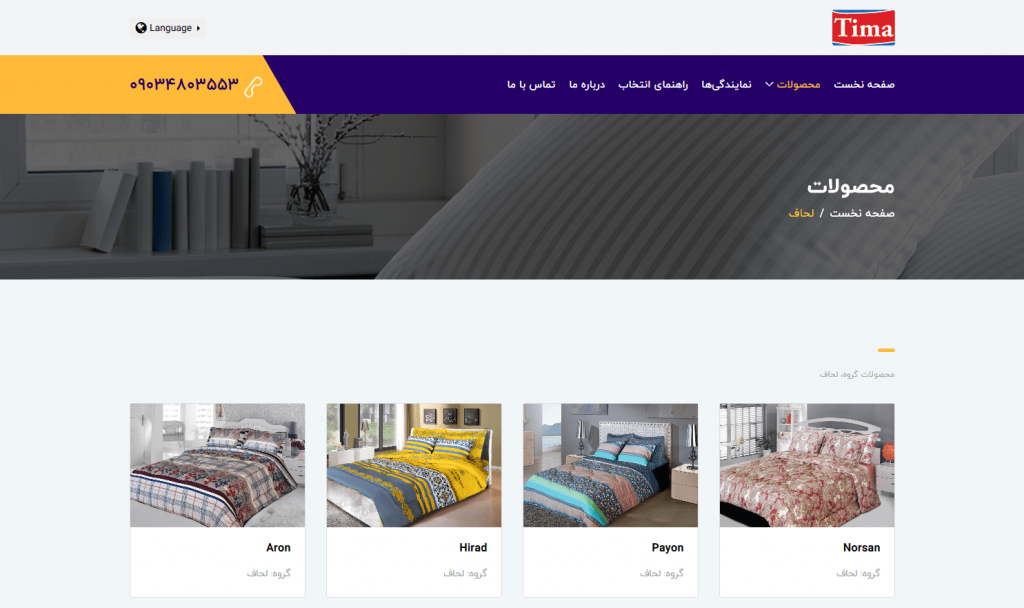This screenshot has width=1024, height=608.
Task: Click the Tima logo
Action: (863, 27)
